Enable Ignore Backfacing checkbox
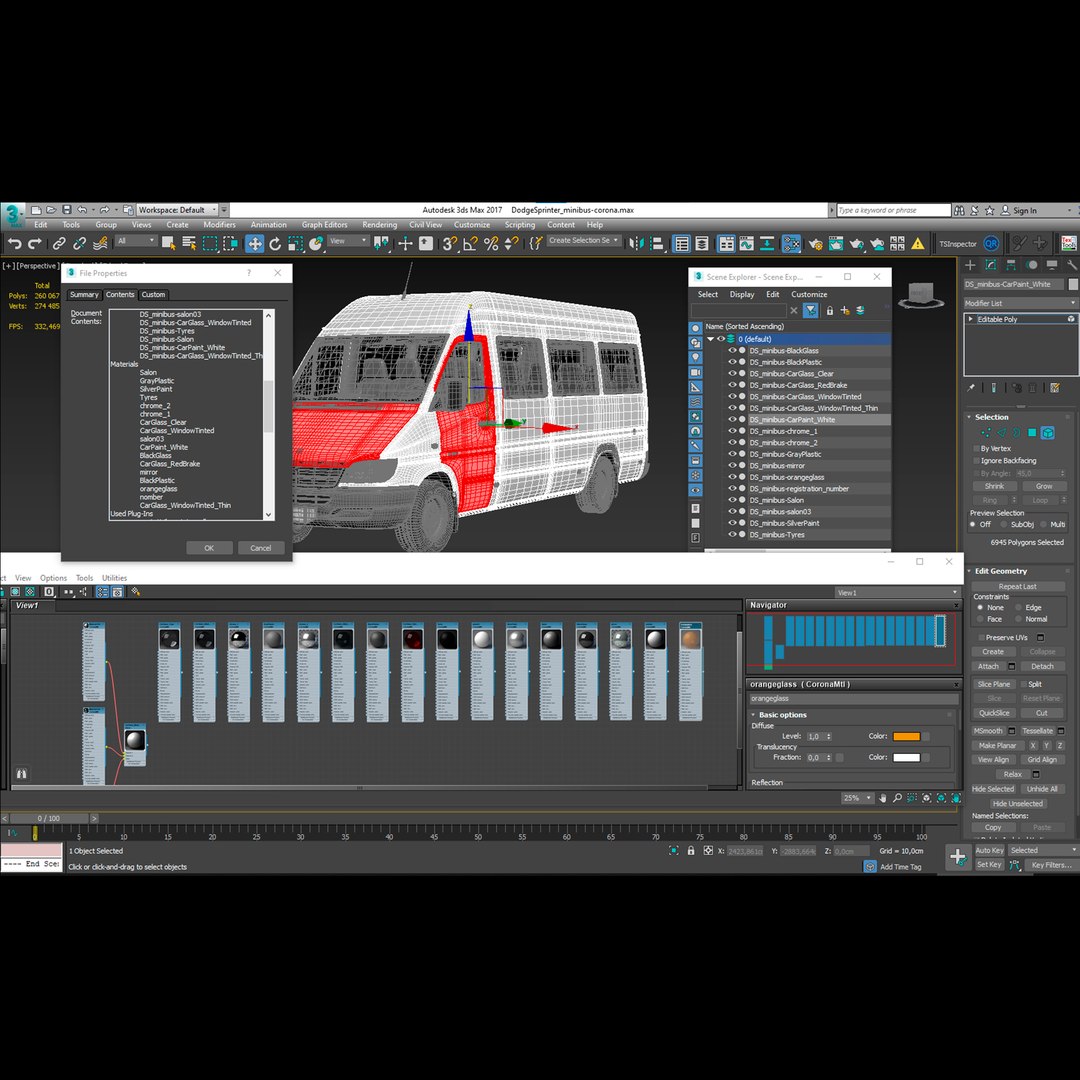Viewport: 1080px width, 1080px height. tap(977, 461)
